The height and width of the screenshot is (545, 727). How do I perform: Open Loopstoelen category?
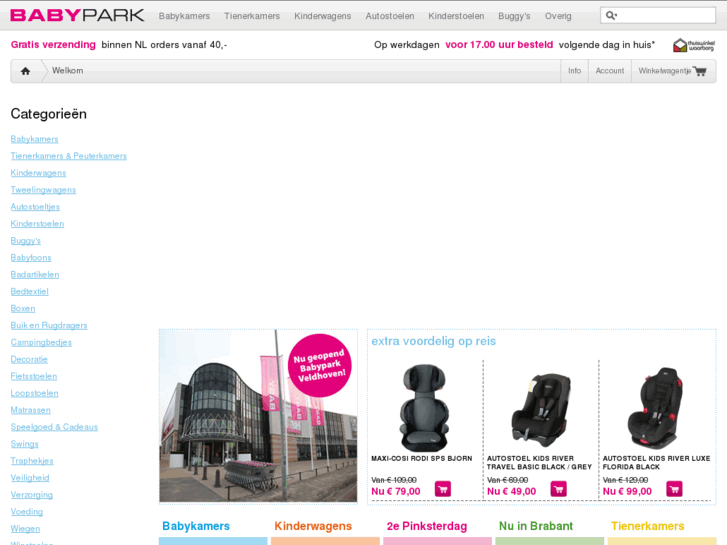point(34,393)
